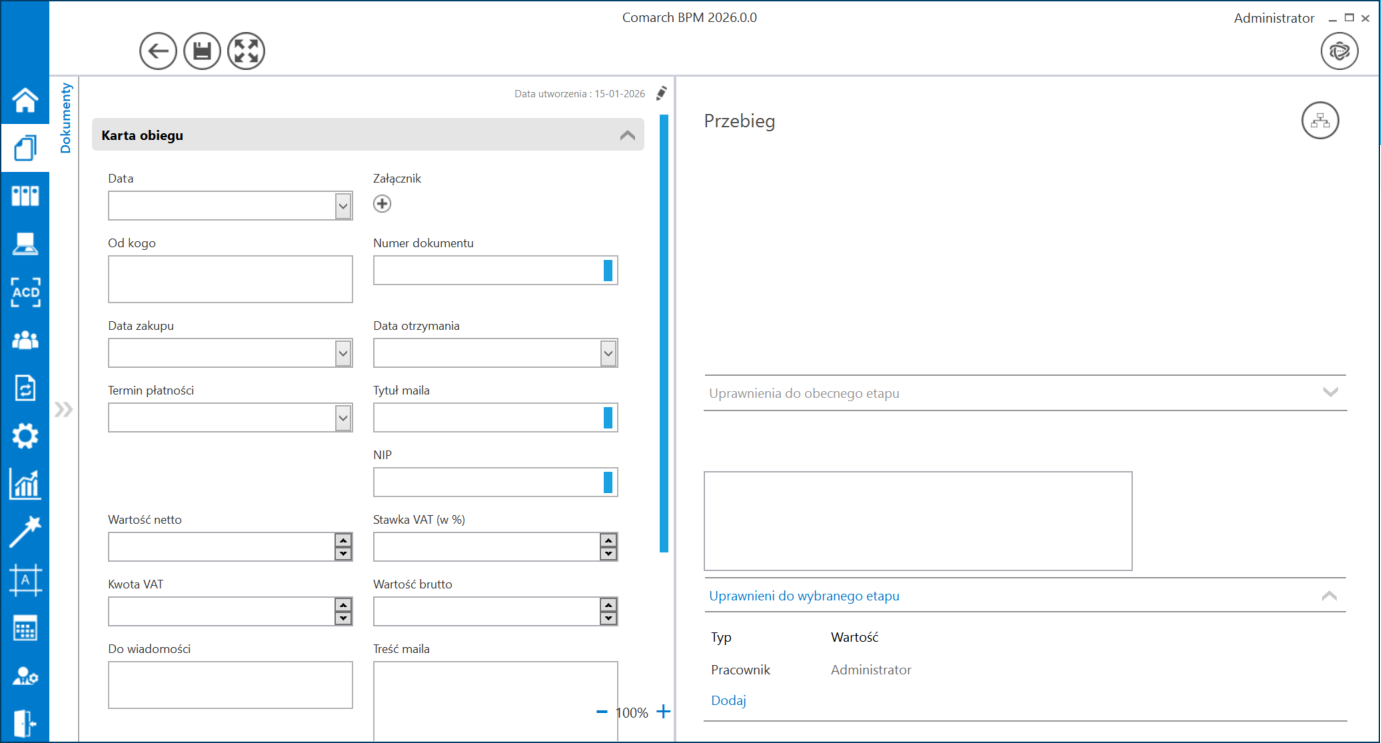Save the document with floppy disk icon
1381x743 pixels.
tap(202, 51)
